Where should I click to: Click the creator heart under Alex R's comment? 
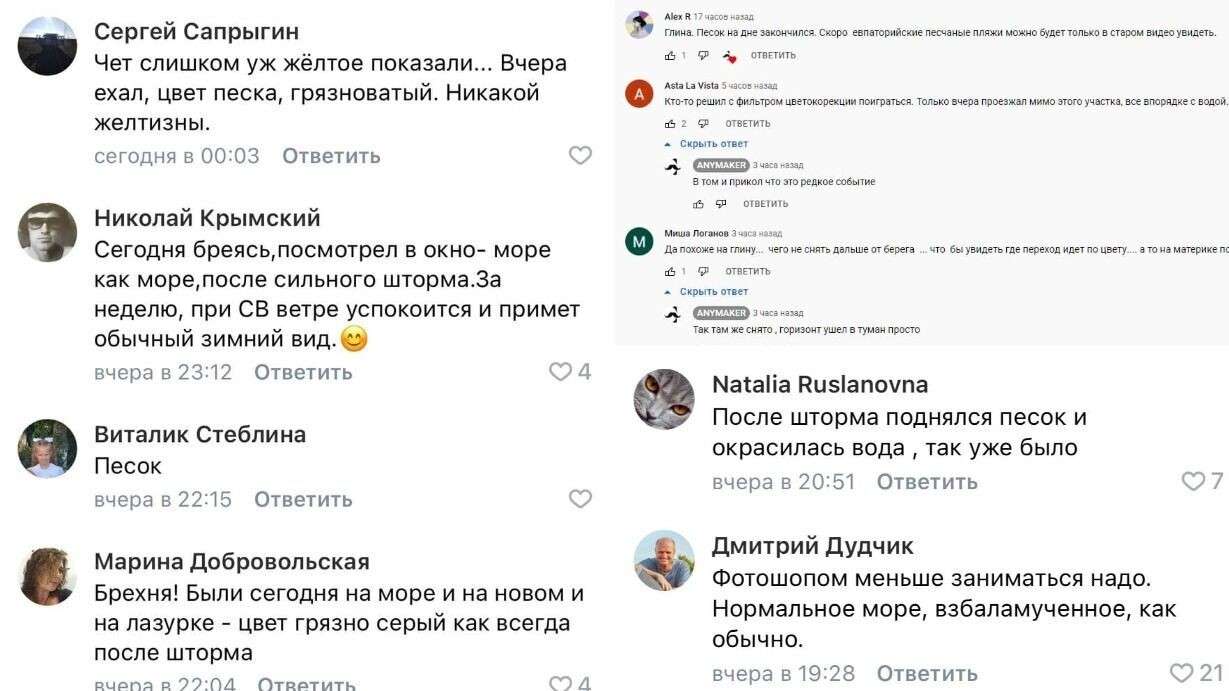click(731, 57)
